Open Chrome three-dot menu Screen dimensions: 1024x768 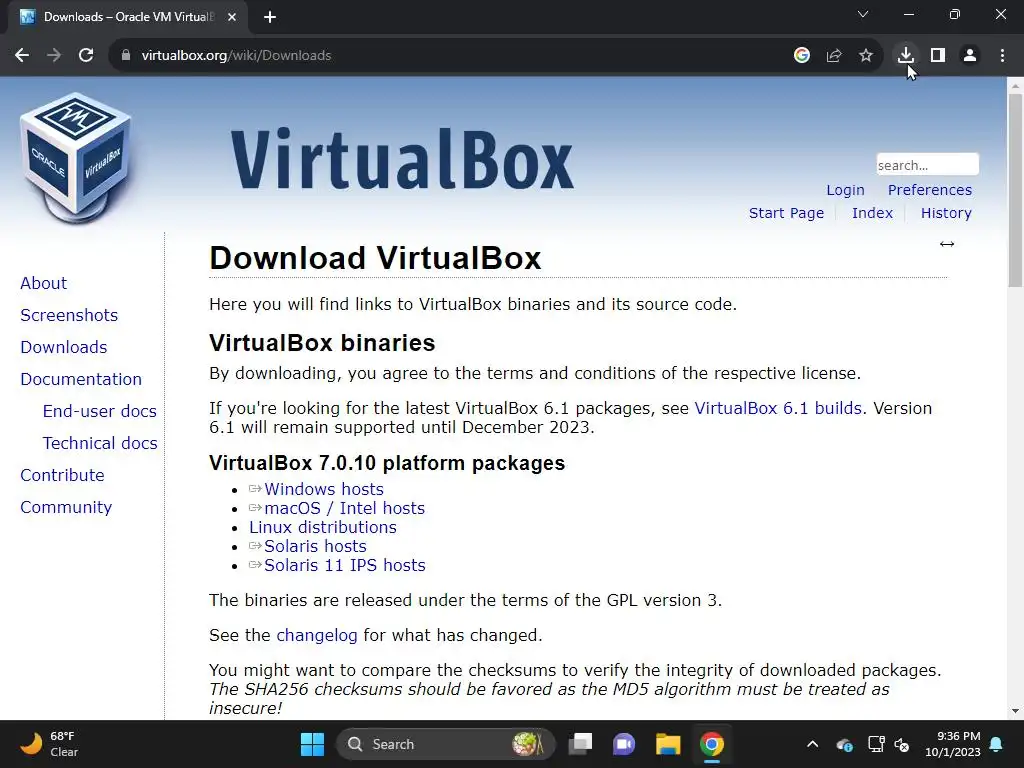coord(1002,56)
